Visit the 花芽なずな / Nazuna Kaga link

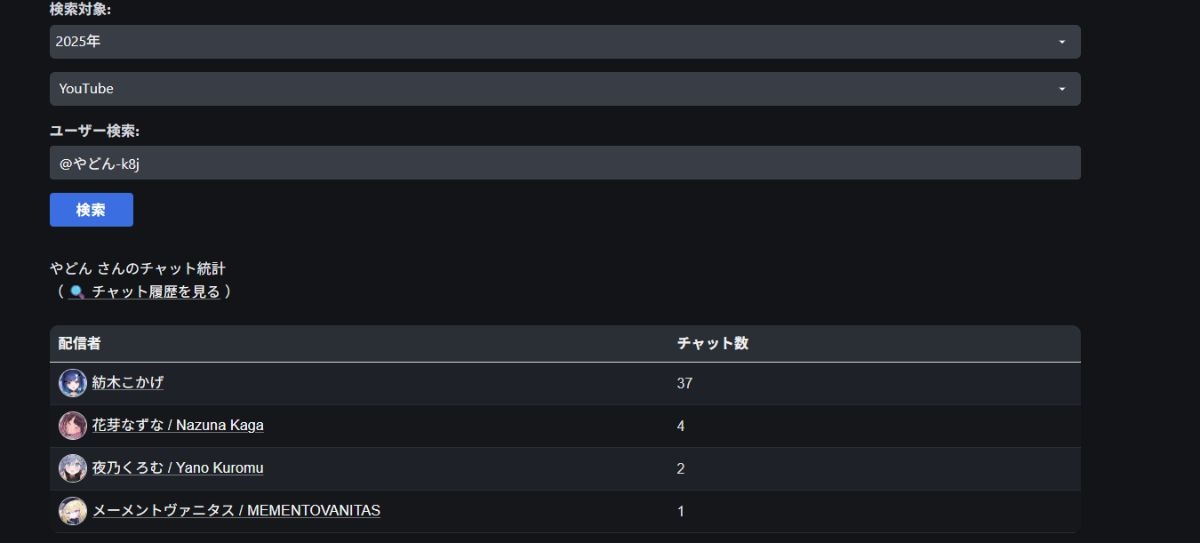click(178, 426)
